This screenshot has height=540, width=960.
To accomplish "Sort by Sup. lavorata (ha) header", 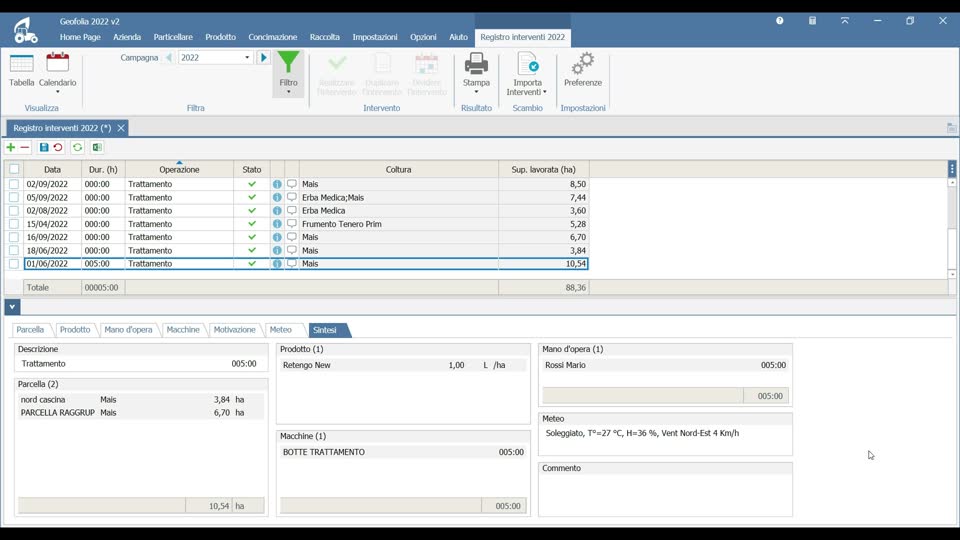I will [x=544, y=170].
